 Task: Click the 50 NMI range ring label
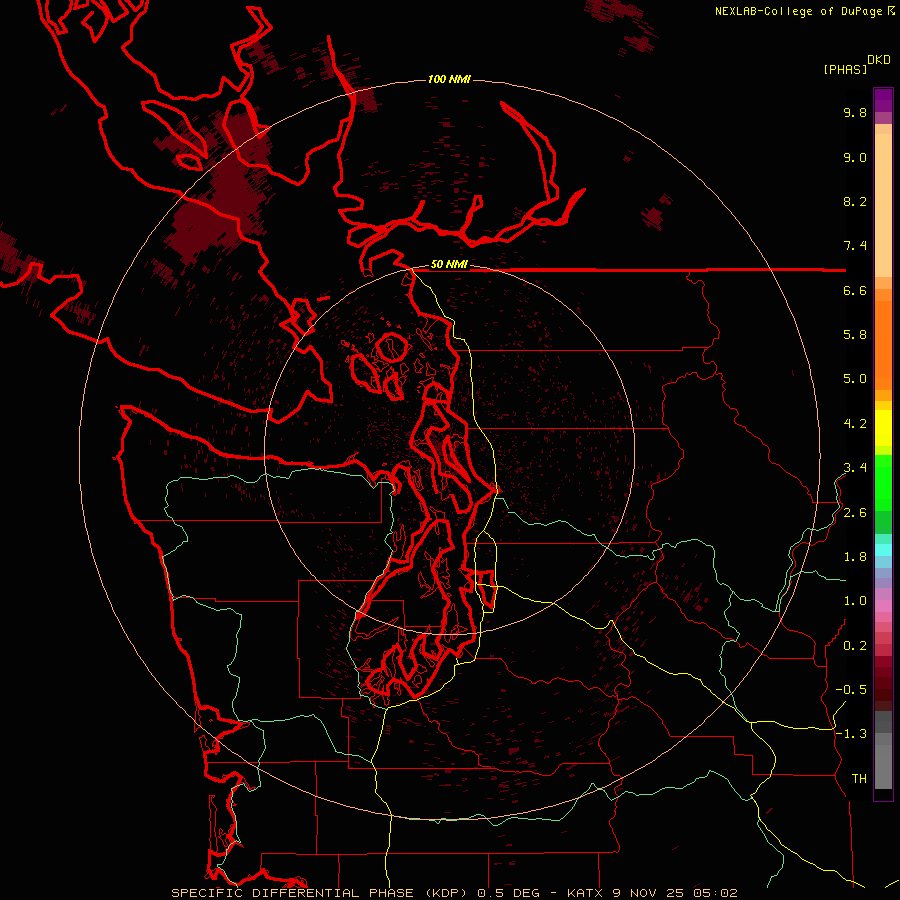(x=449, y=265)
